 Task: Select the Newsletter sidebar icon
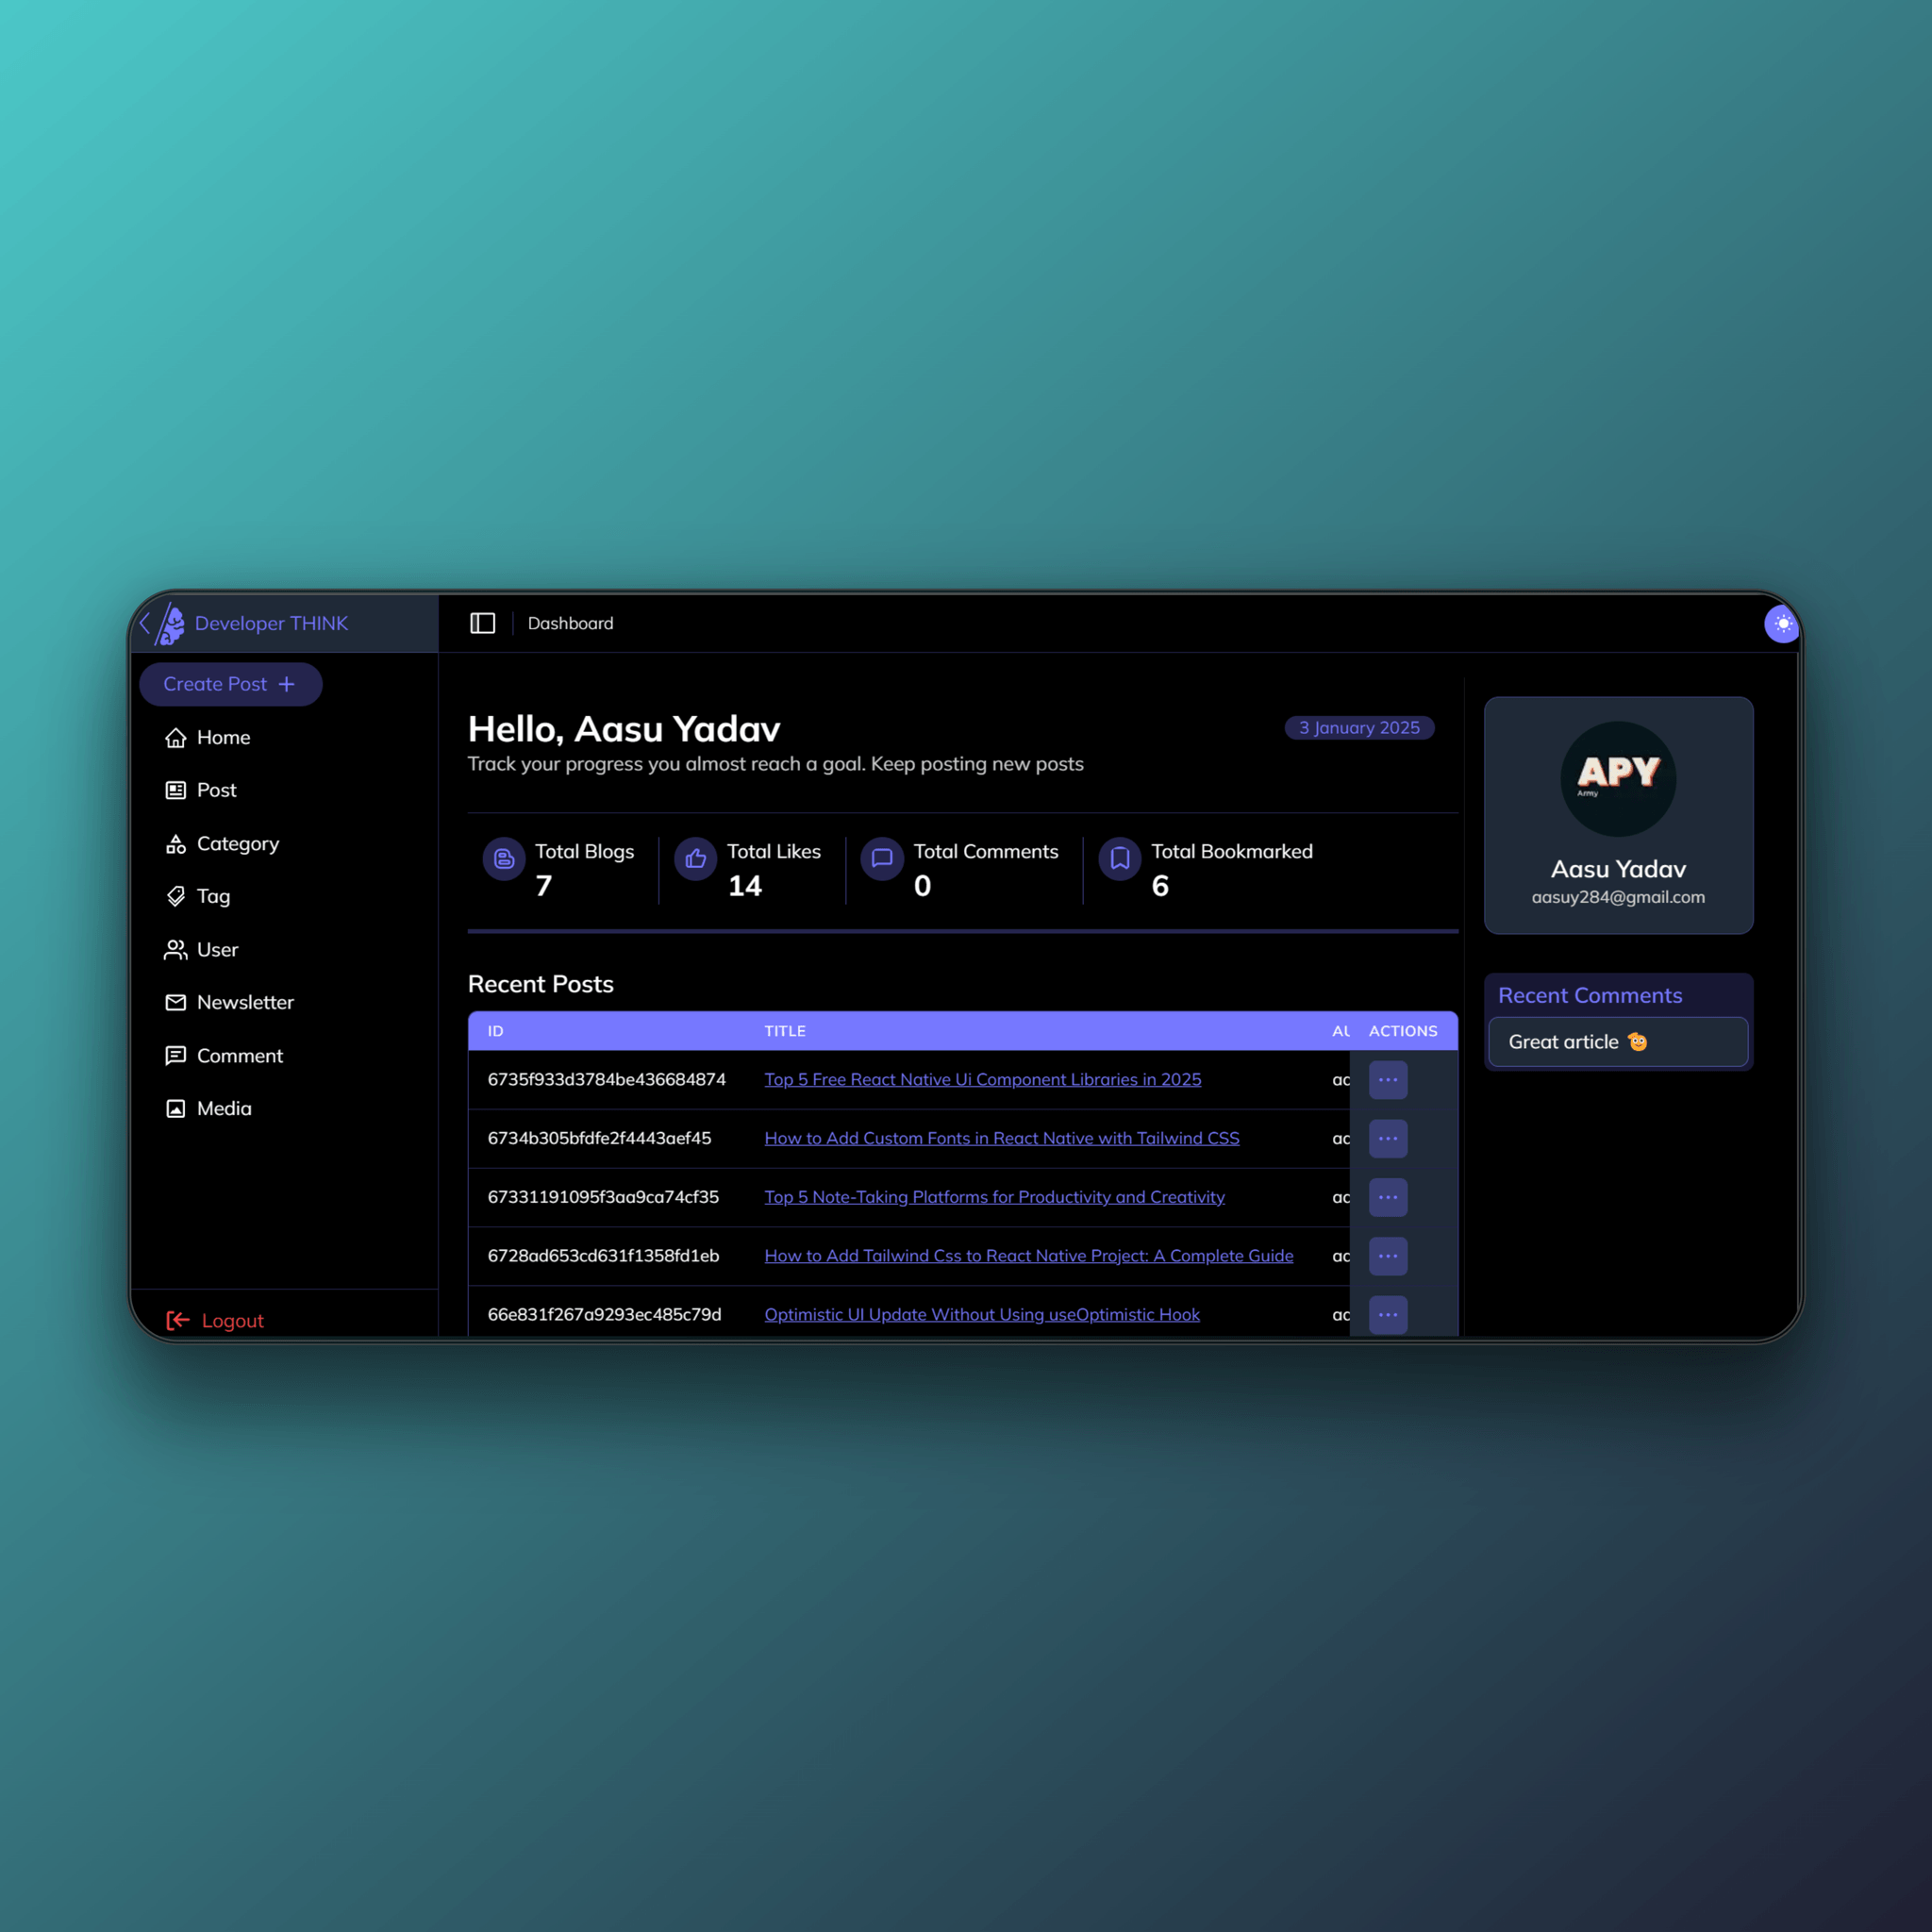(177, 1002)
